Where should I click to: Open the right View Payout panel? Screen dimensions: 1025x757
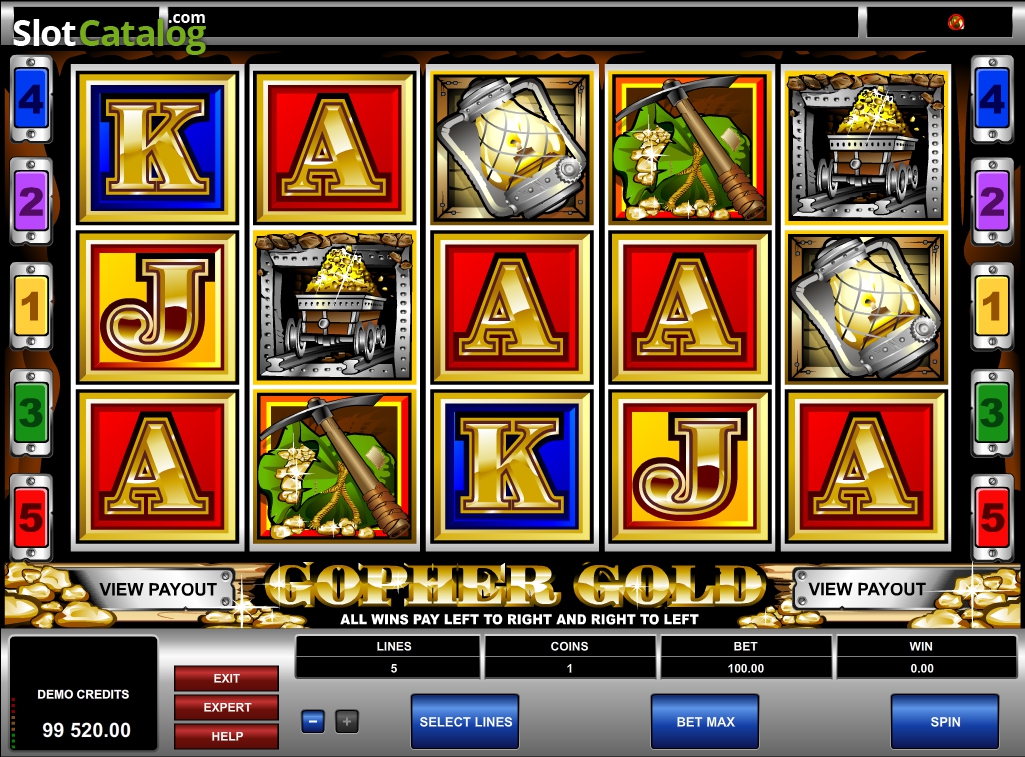point(867,589)
